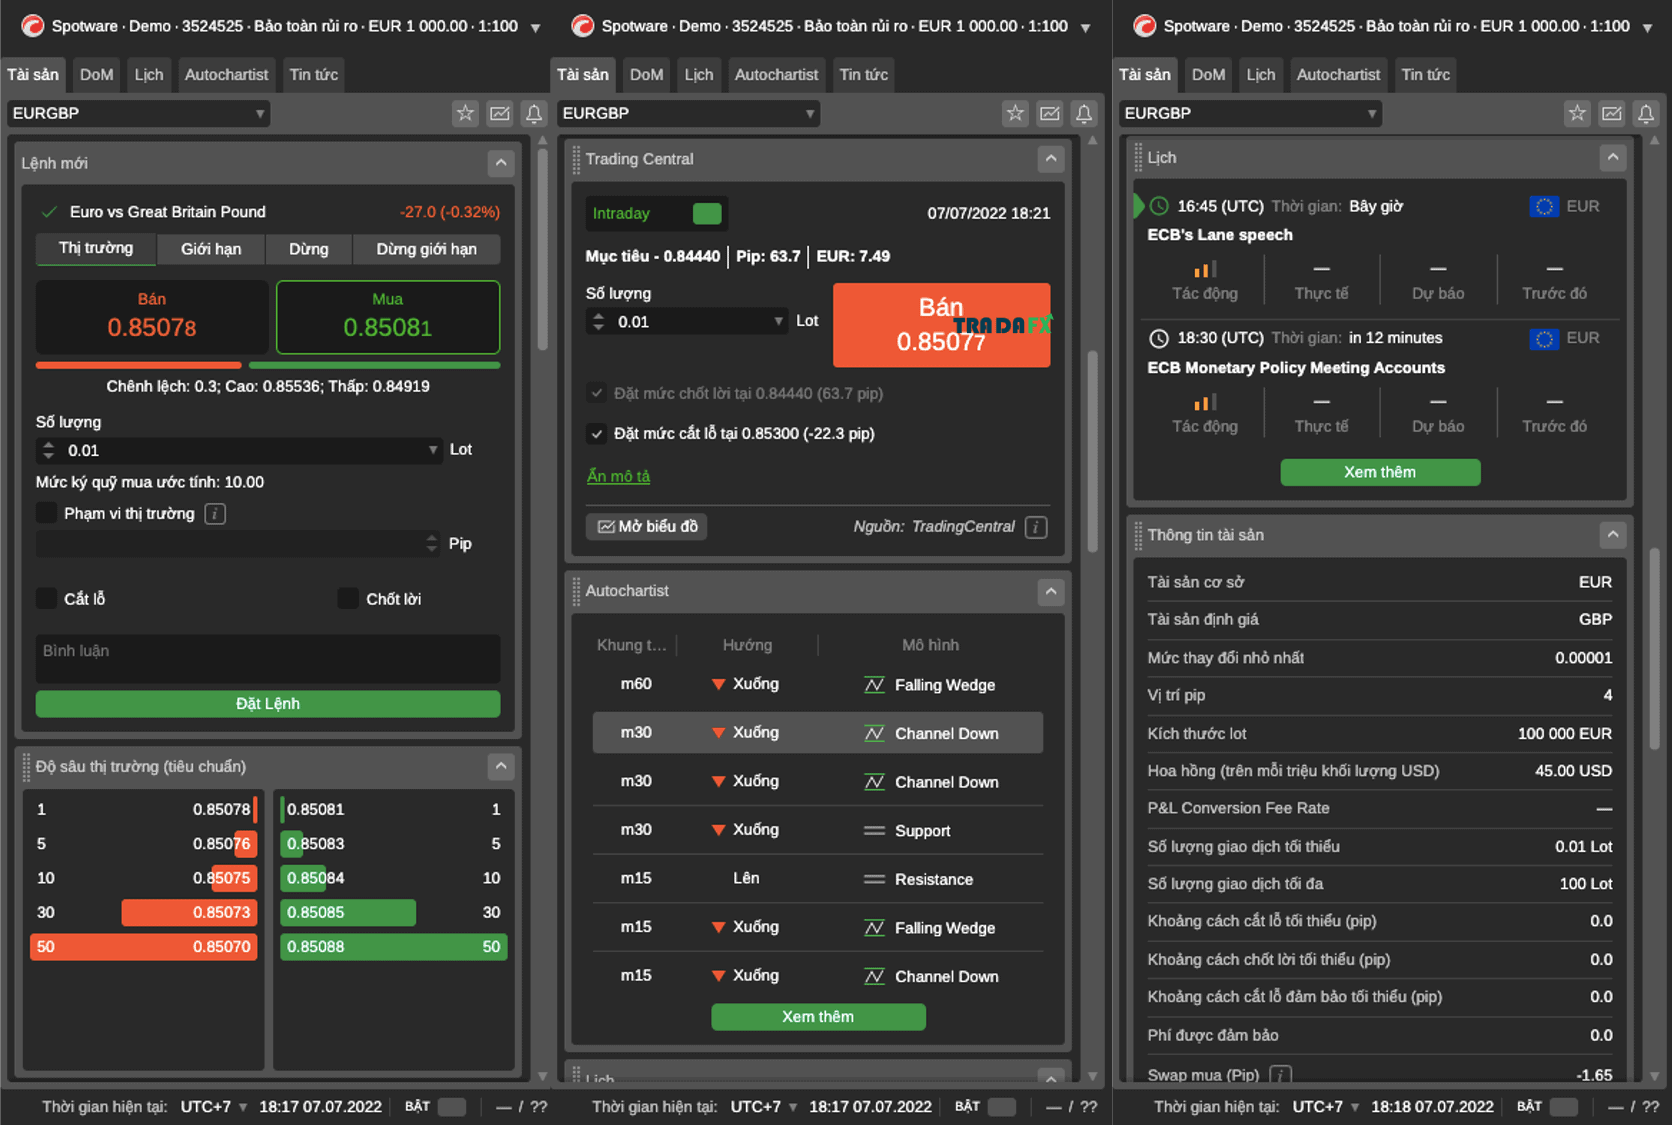Collapse Thông tin tài sản panel
The image size is (1672, 1125).
tap(1612, 535)
